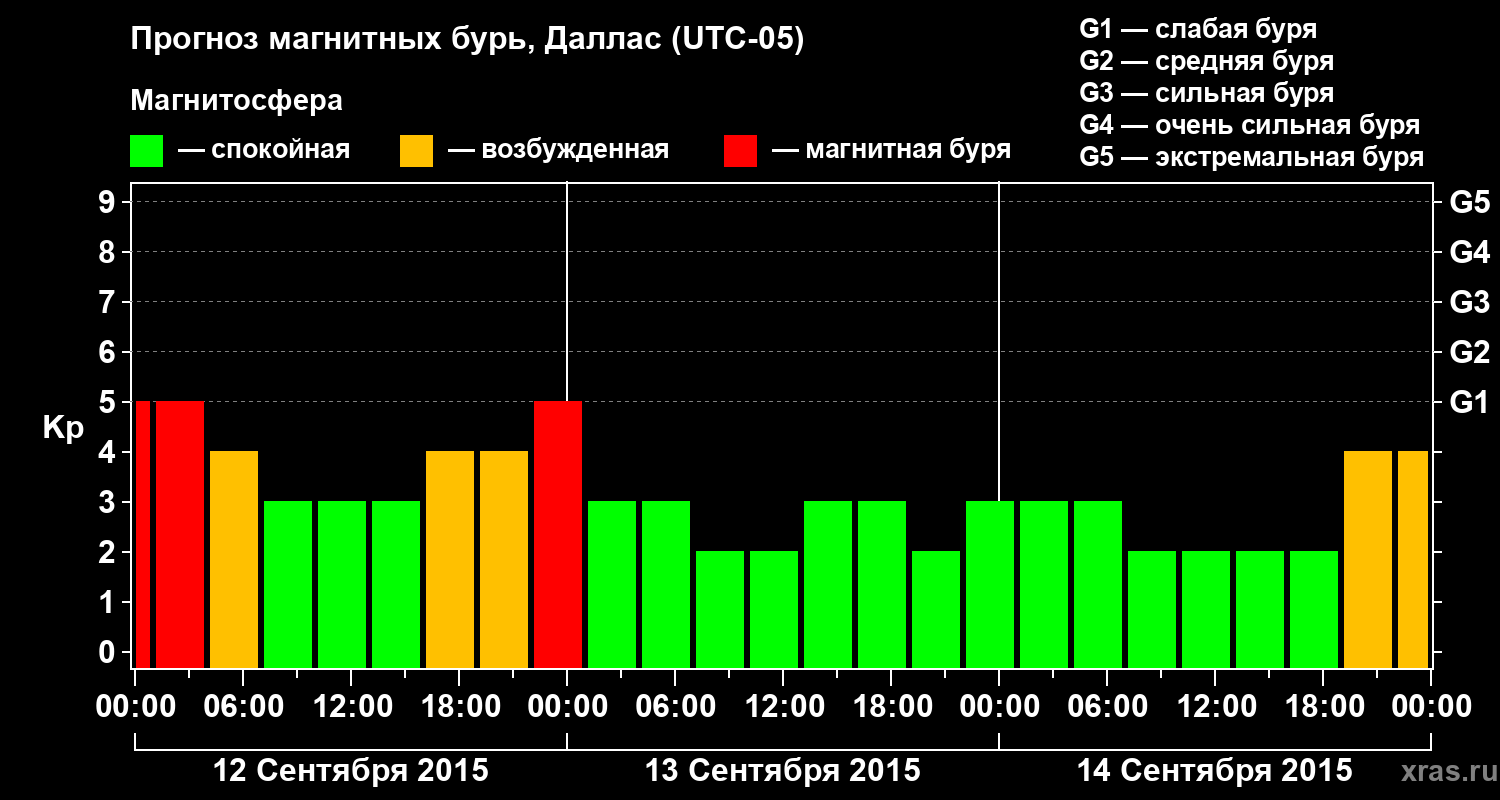Click 'G3 — сильная буря' legend line

(1206, 93)
